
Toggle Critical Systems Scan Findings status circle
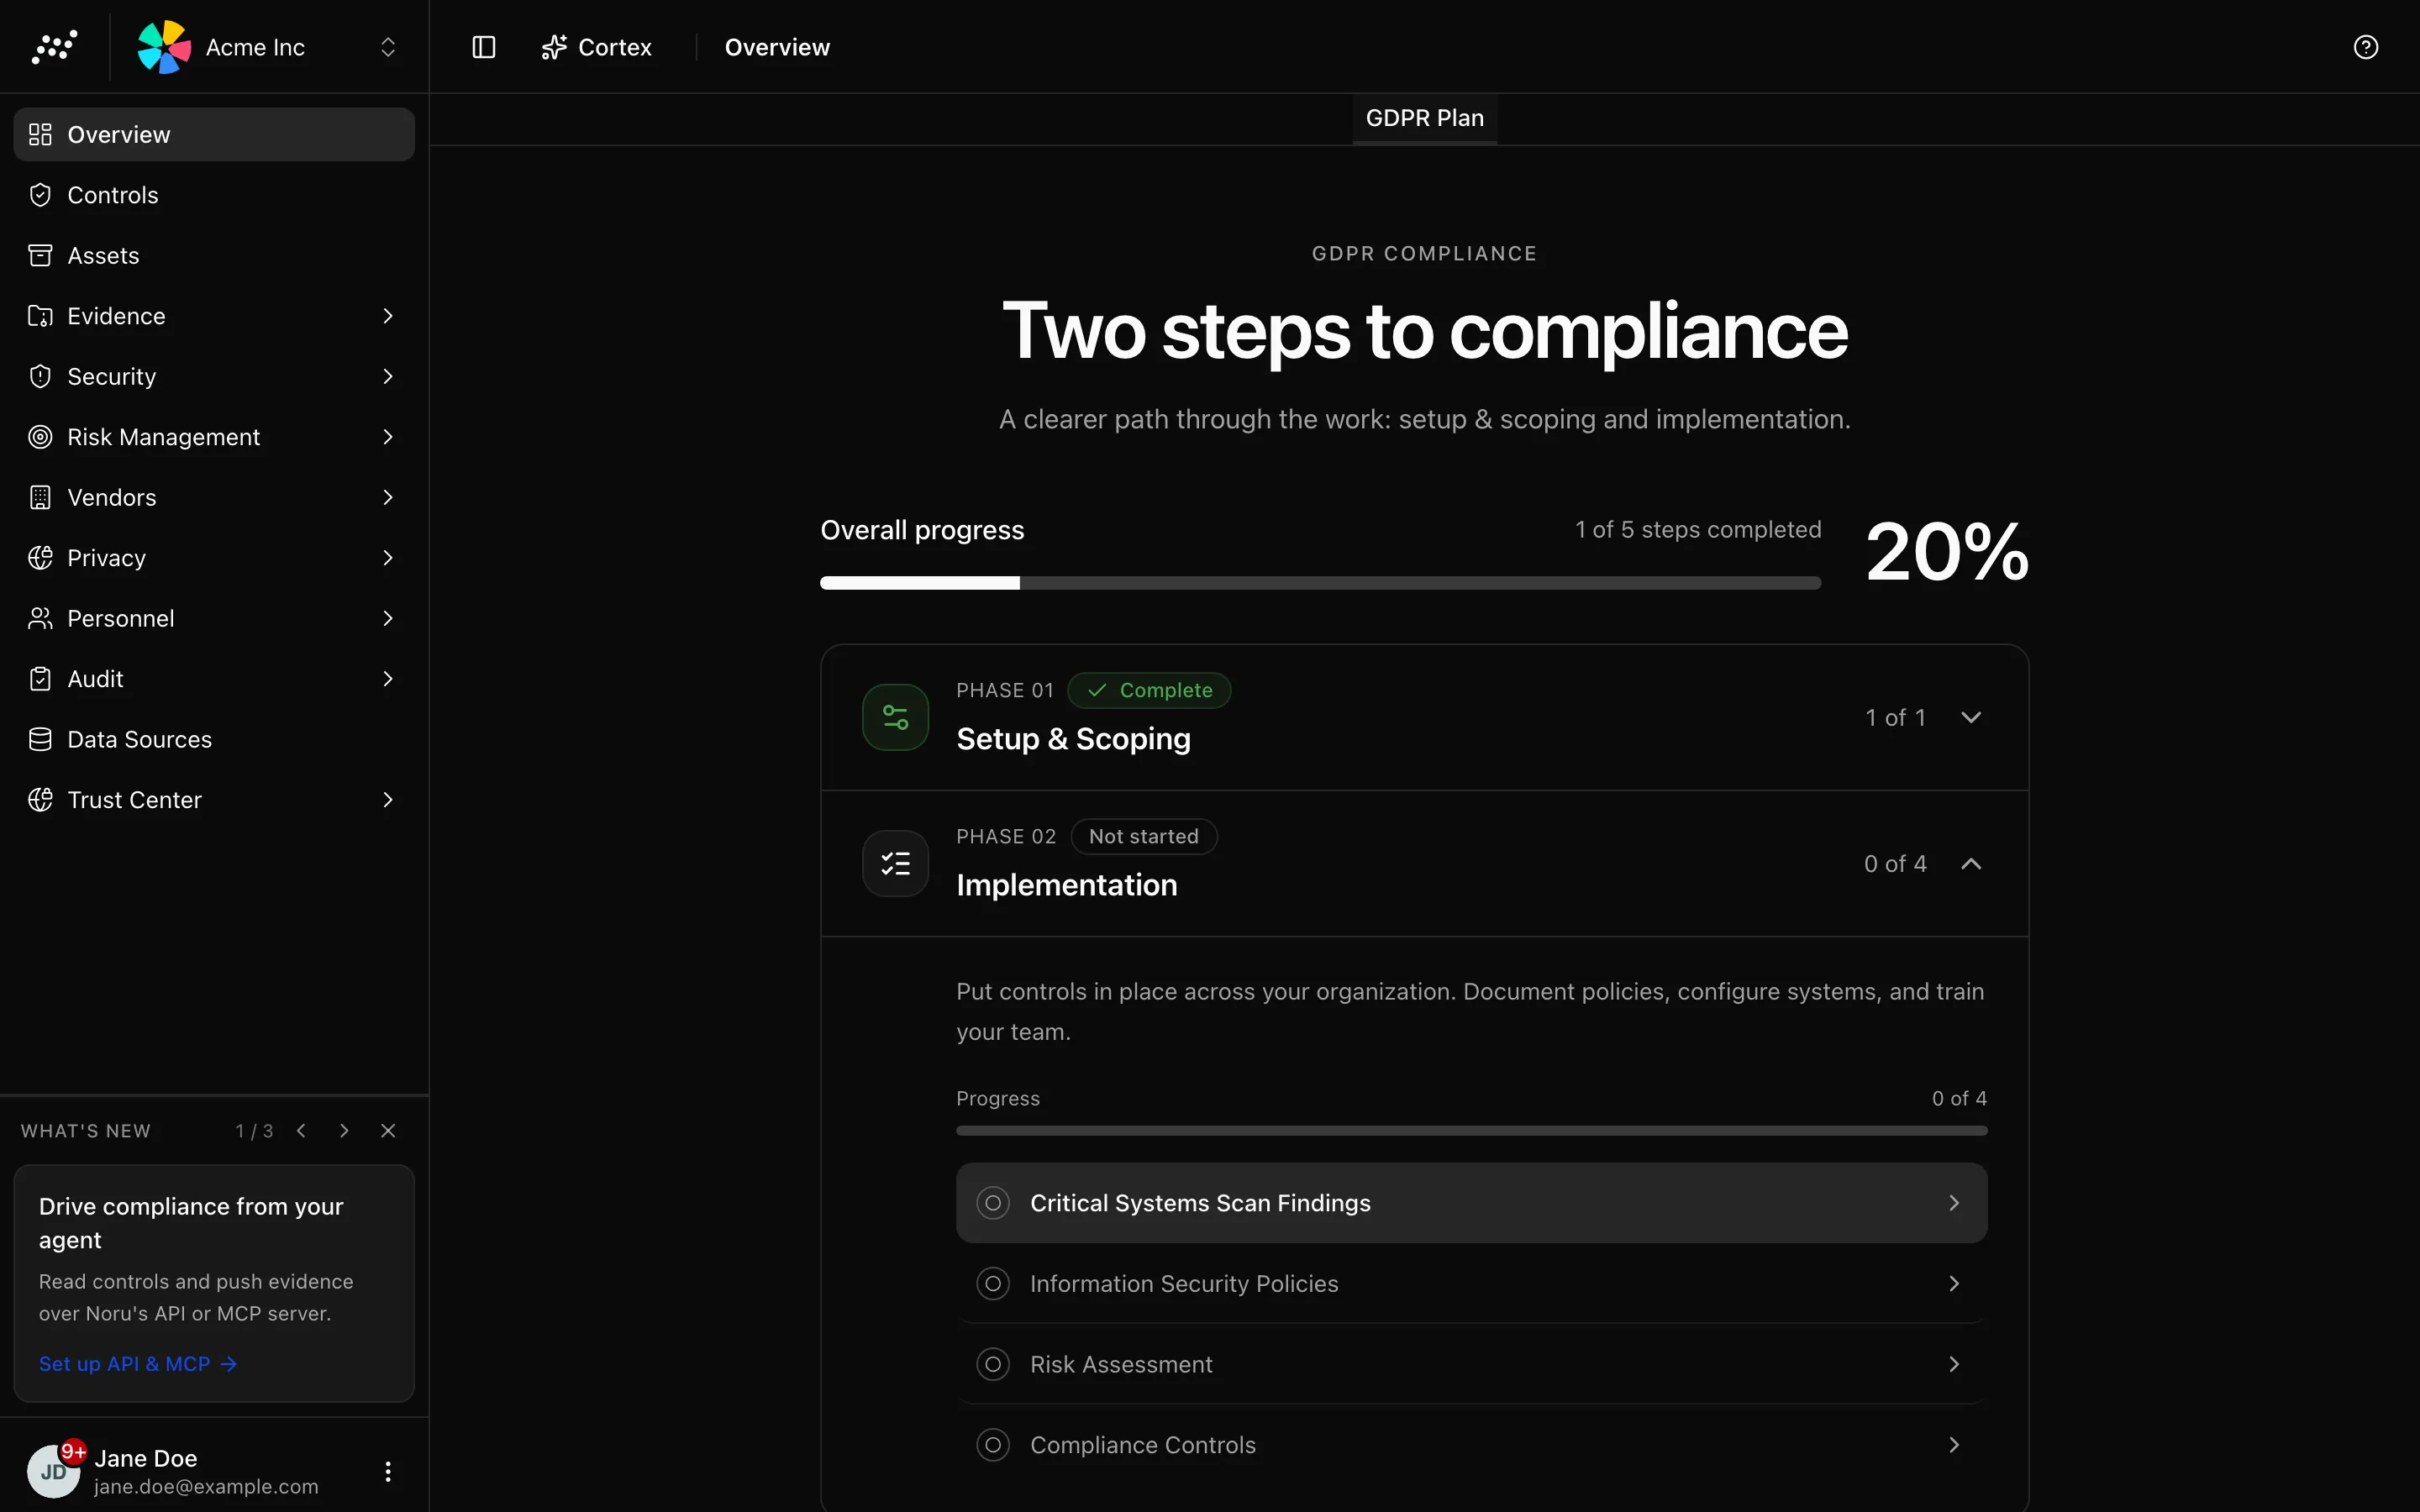(x=993, y=1203)
